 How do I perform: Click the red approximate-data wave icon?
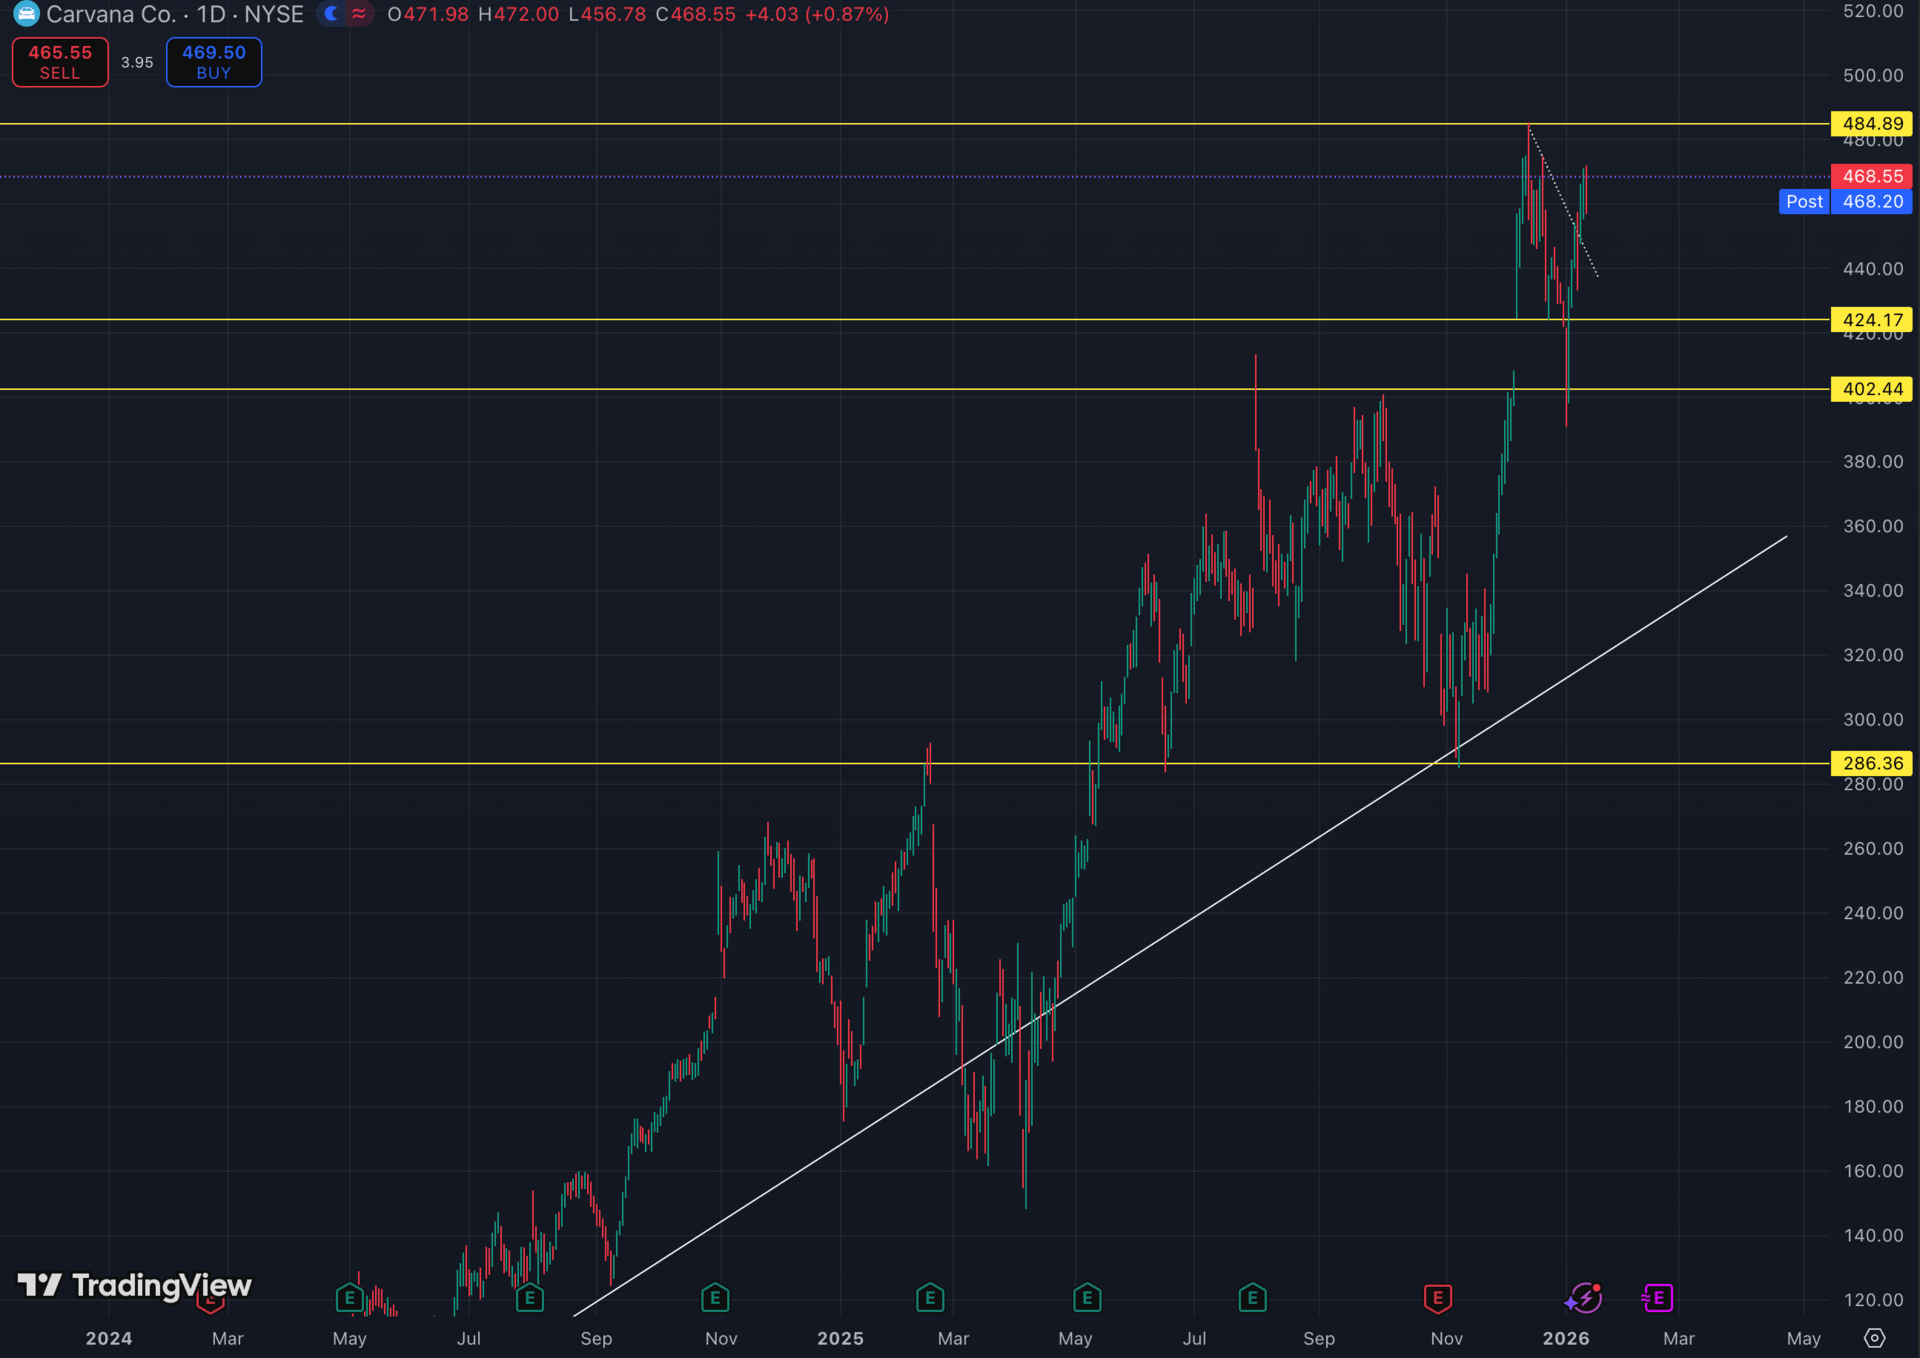(359, 14)
